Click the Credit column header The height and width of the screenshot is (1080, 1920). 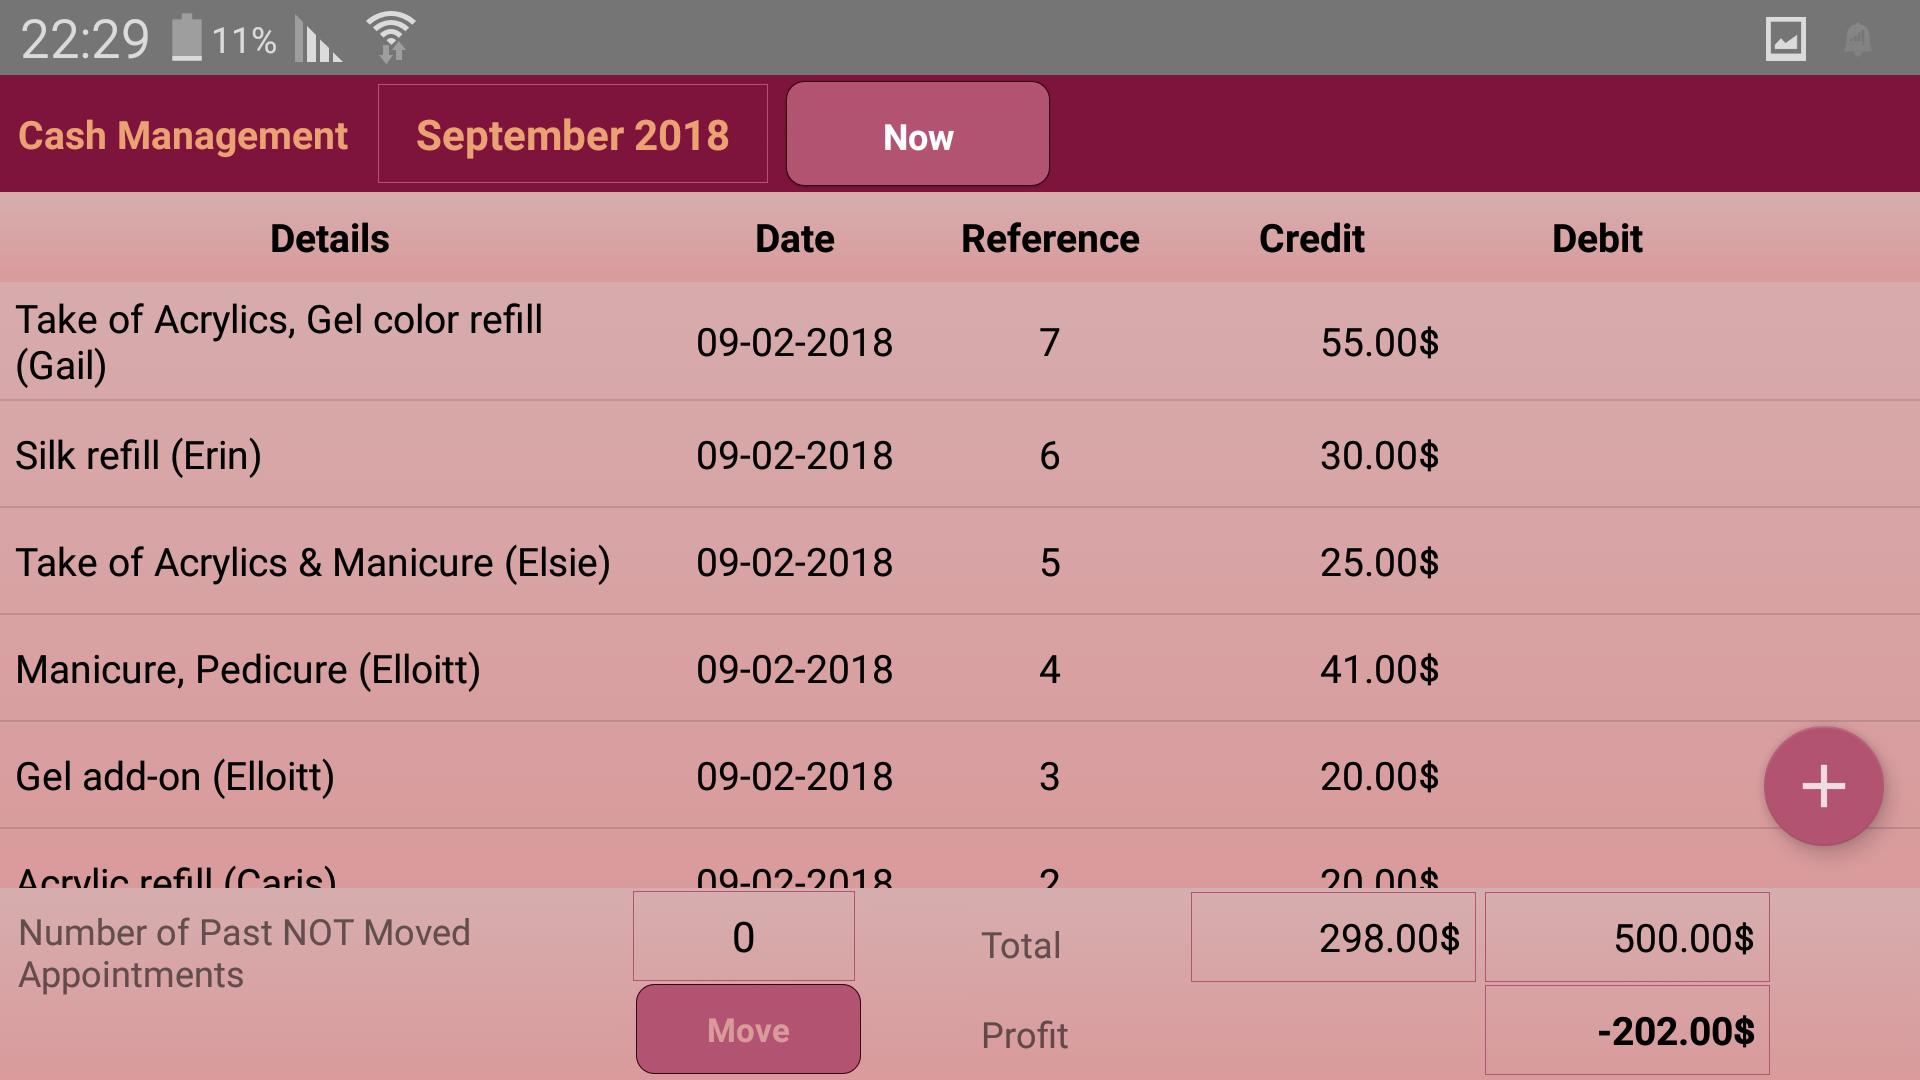pyautogui.click(x=1311, y=239)
